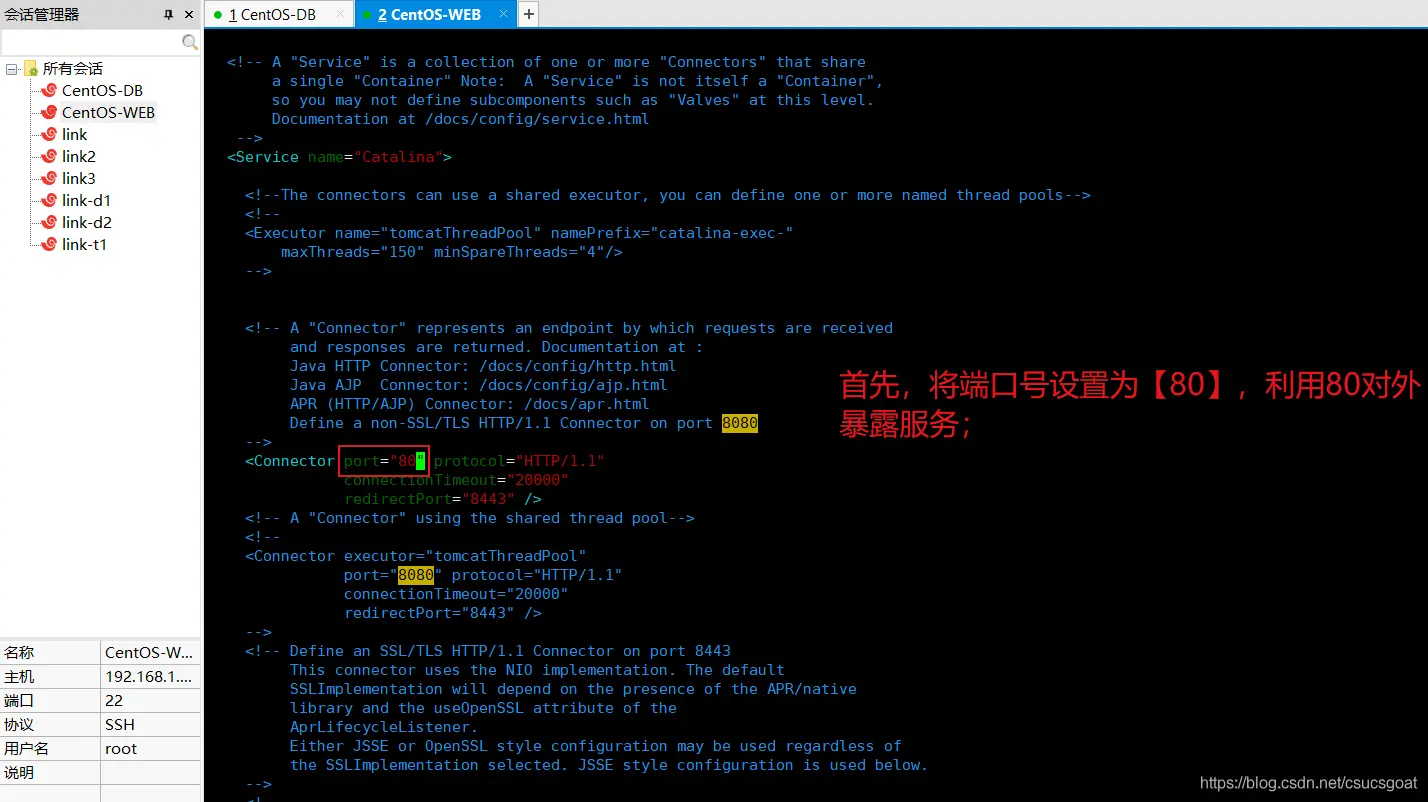Click the "Catalina" service name in terminal
The width and height of the screenshot is (1428, 802).
(x=398, y=157)
